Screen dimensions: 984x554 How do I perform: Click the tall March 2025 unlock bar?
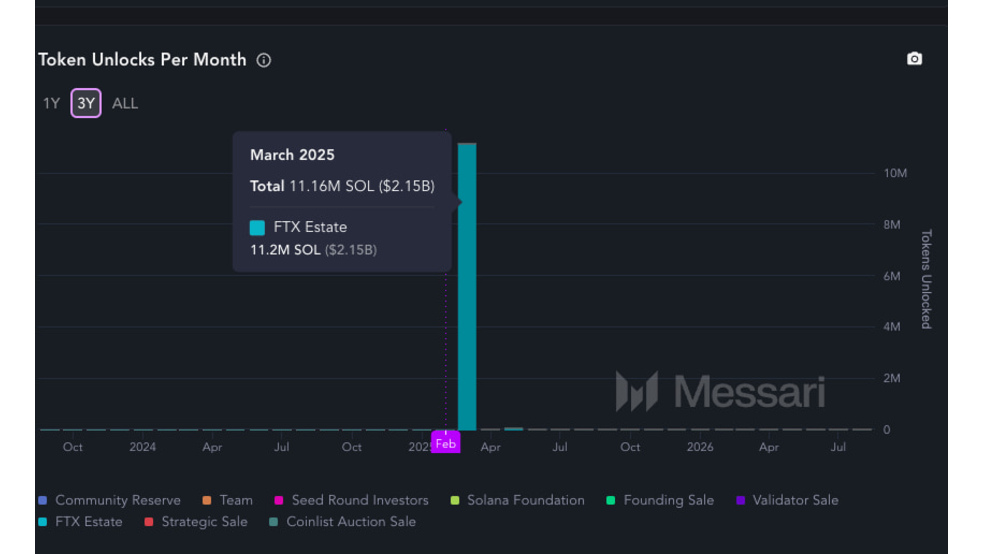[467, 287]
